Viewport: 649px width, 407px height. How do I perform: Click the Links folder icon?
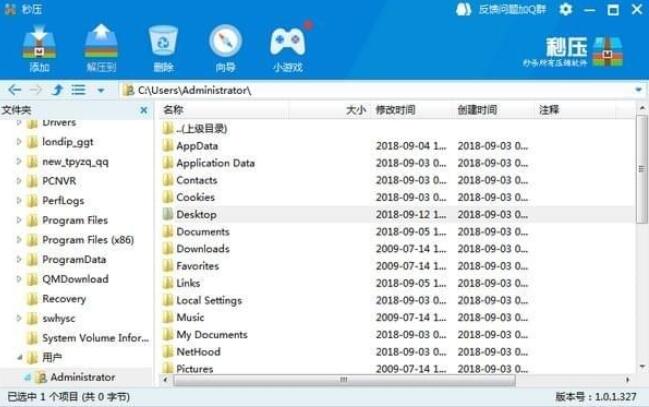168,283
